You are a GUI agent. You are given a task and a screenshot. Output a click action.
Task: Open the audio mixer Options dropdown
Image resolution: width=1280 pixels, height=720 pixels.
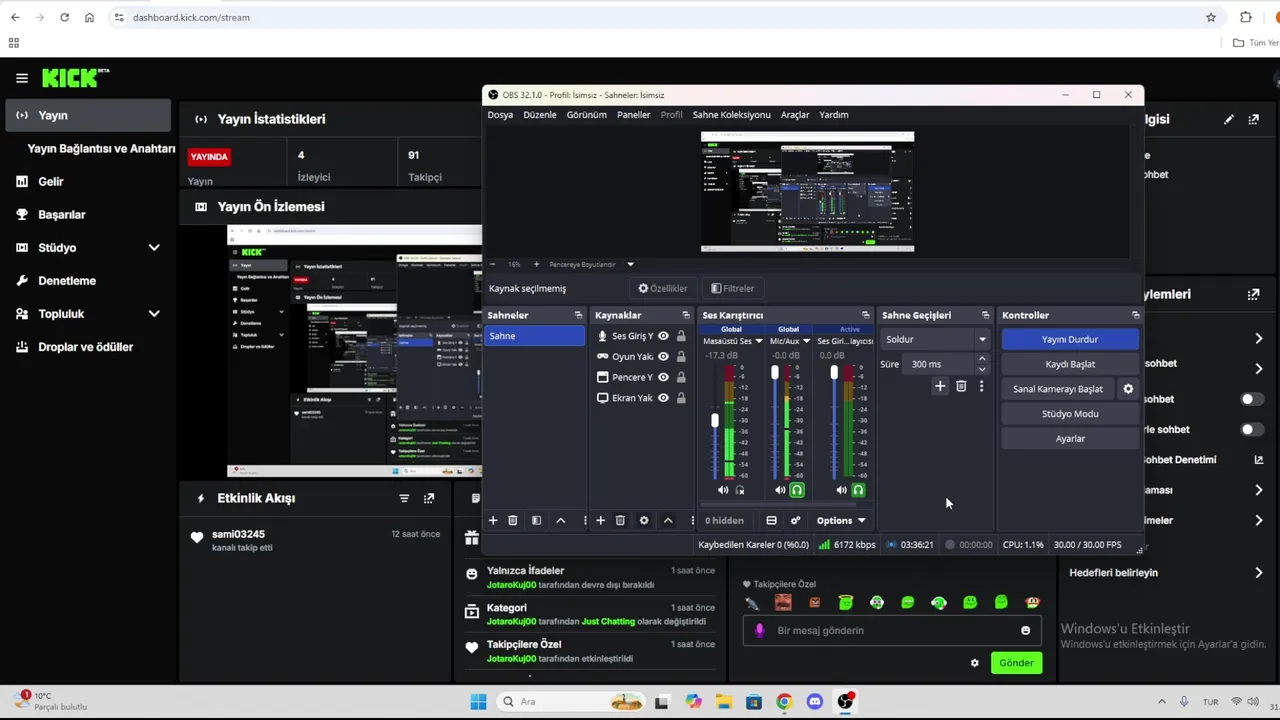(x=841, y=520)
